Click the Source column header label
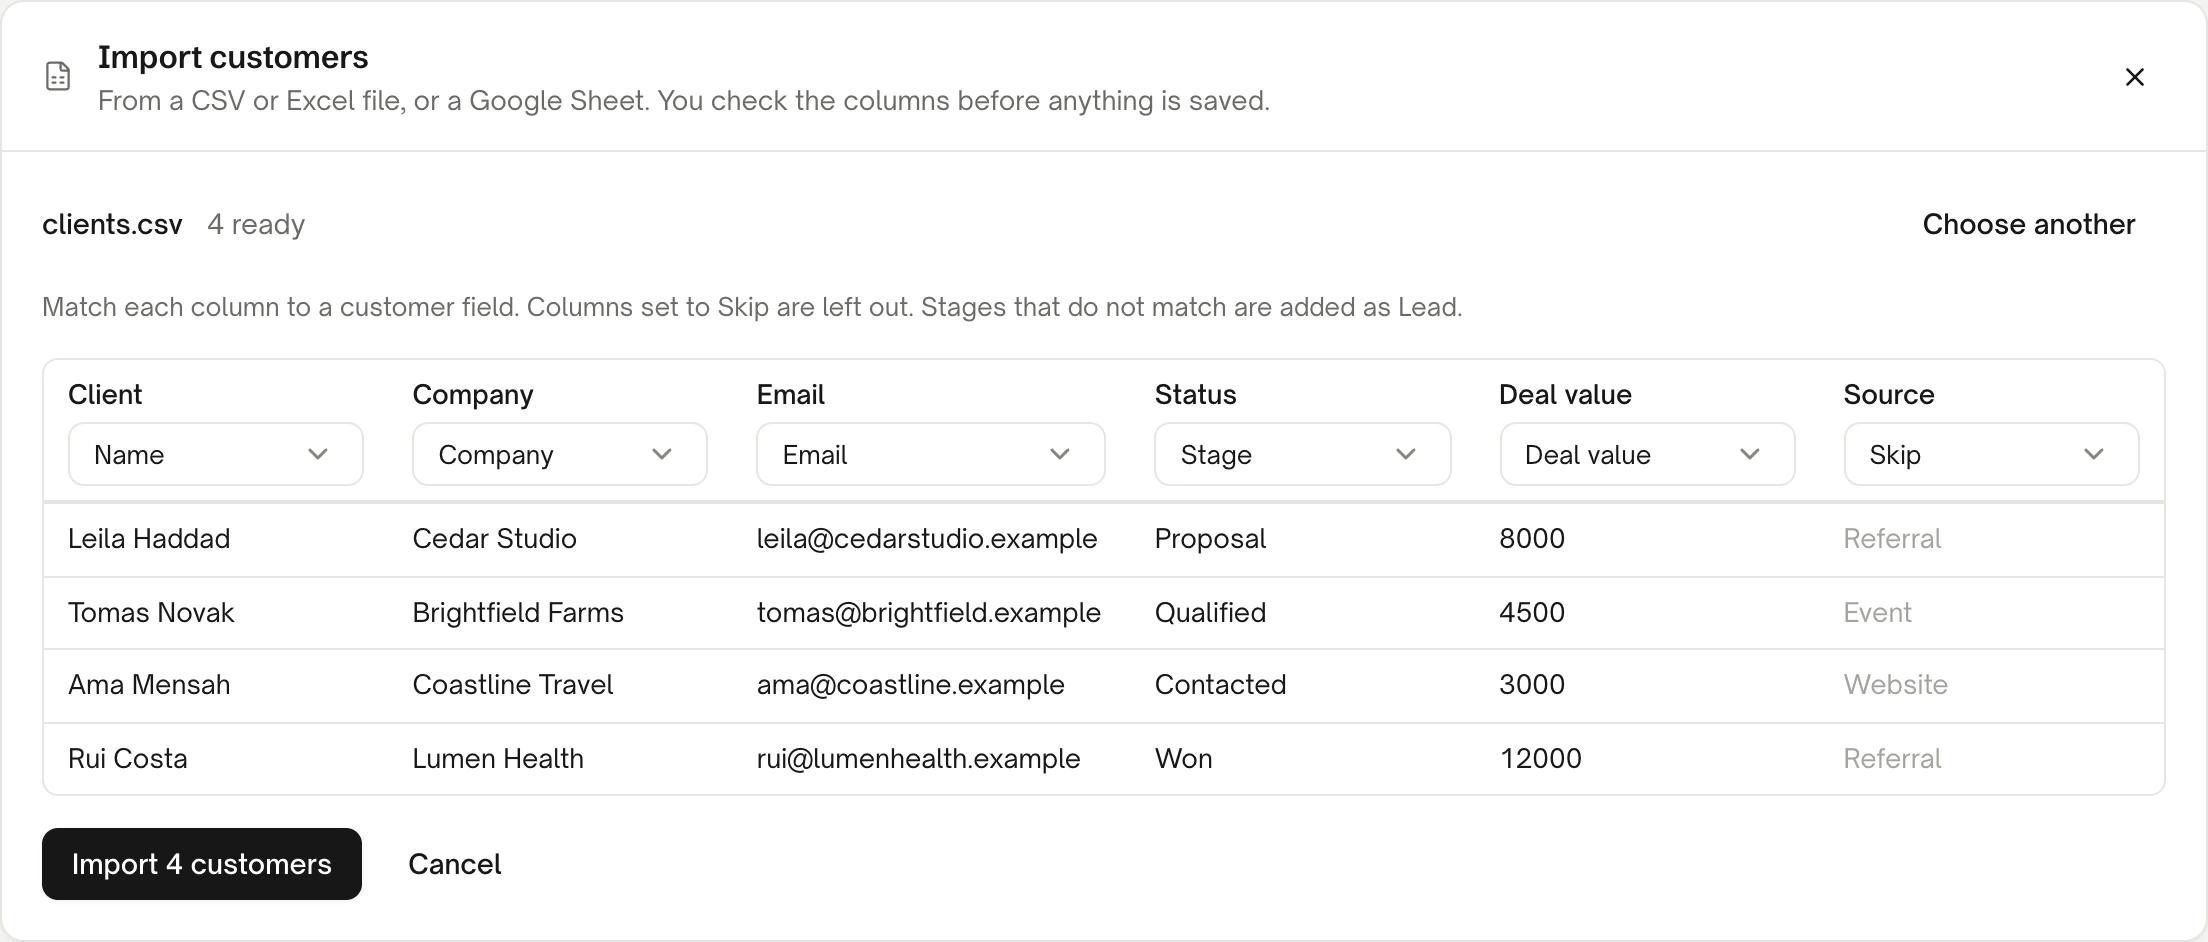 point(1889,395)
